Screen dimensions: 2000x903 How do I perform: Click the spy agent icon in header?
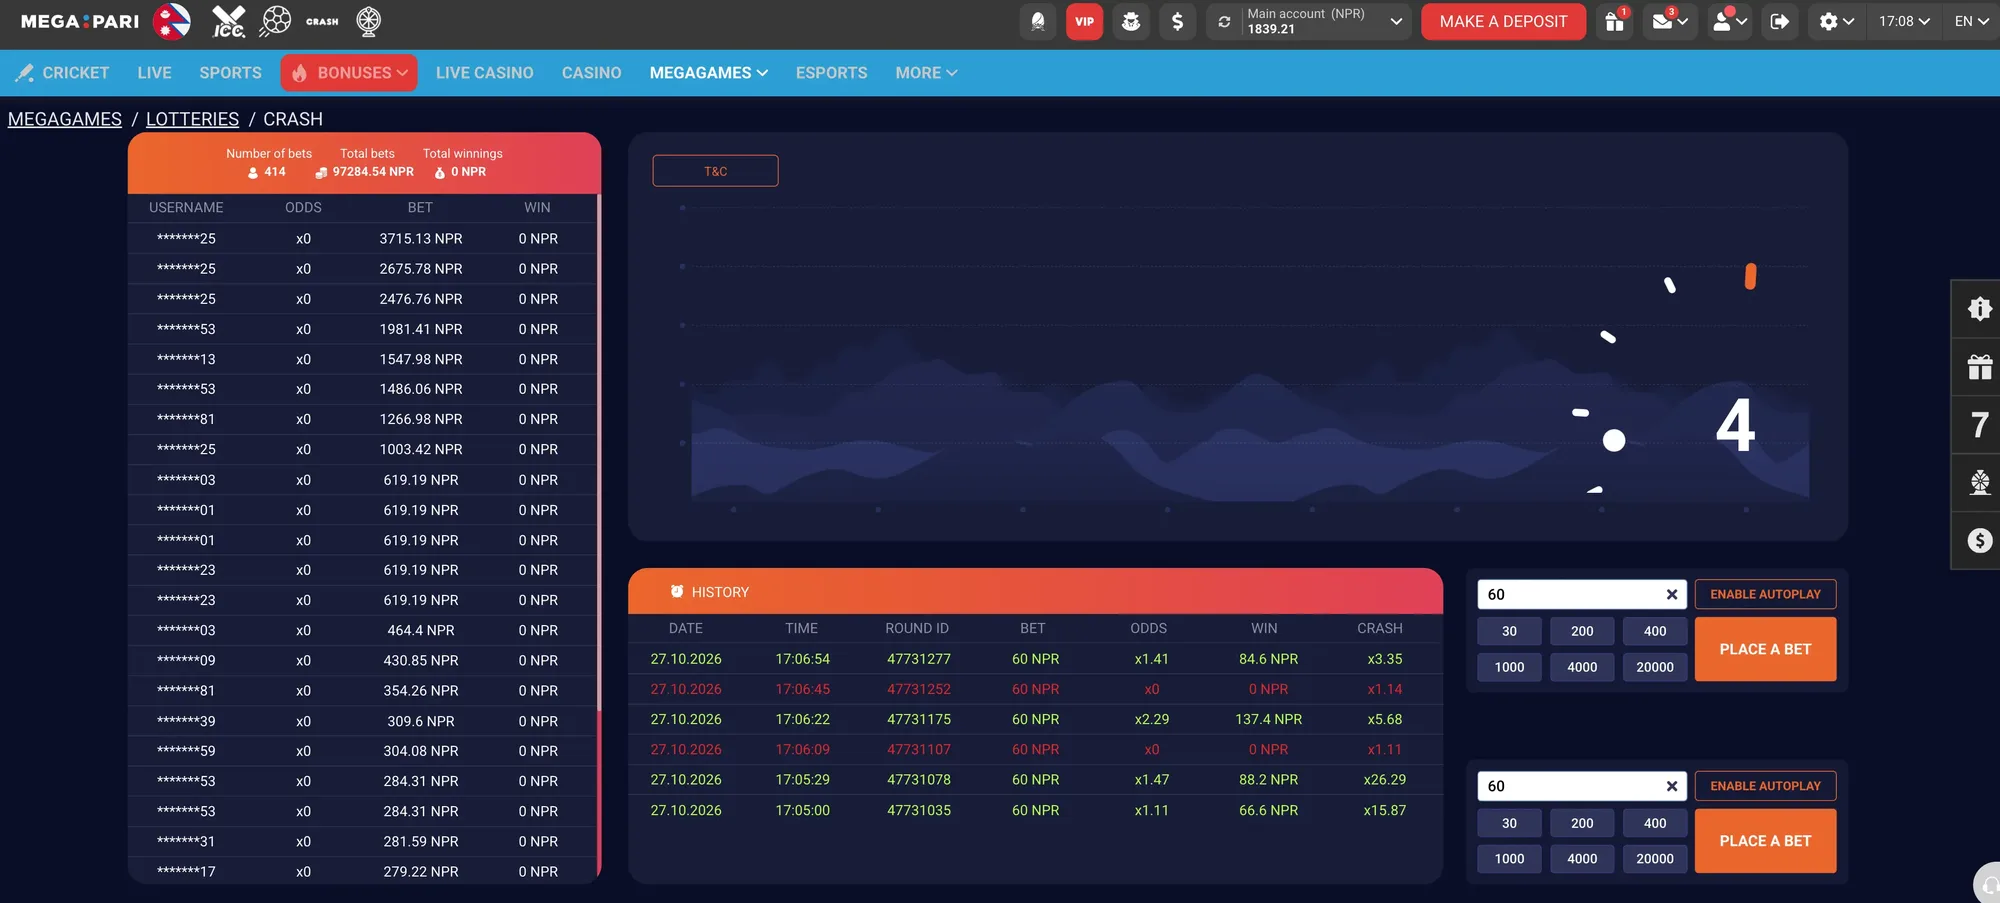[1131, 21]
